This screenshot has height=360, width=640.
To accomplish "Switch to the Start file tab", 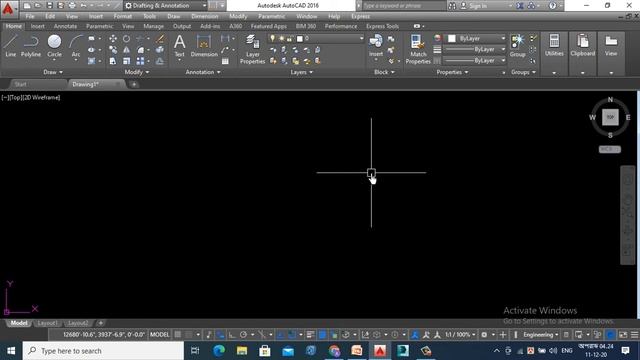I will pyautogui.click(x=20, y=84).
